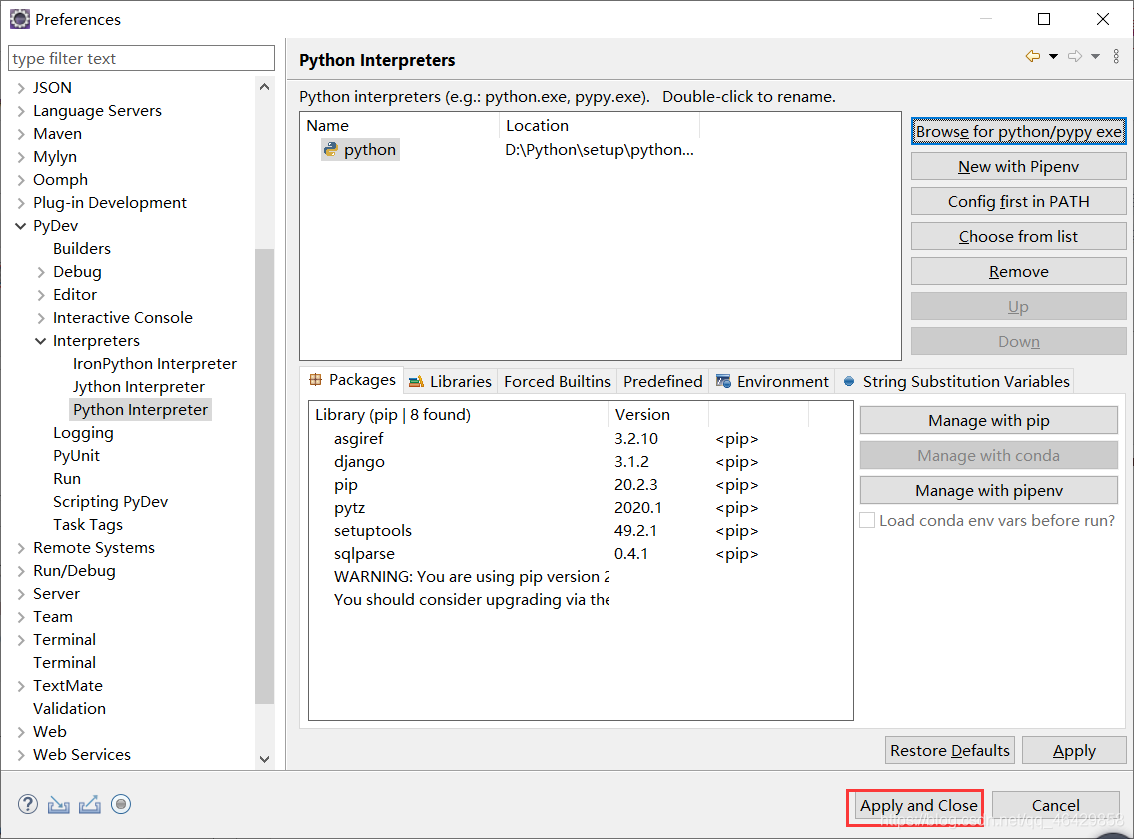
Task: Open the Predefined tab
Action: point(662,381)
